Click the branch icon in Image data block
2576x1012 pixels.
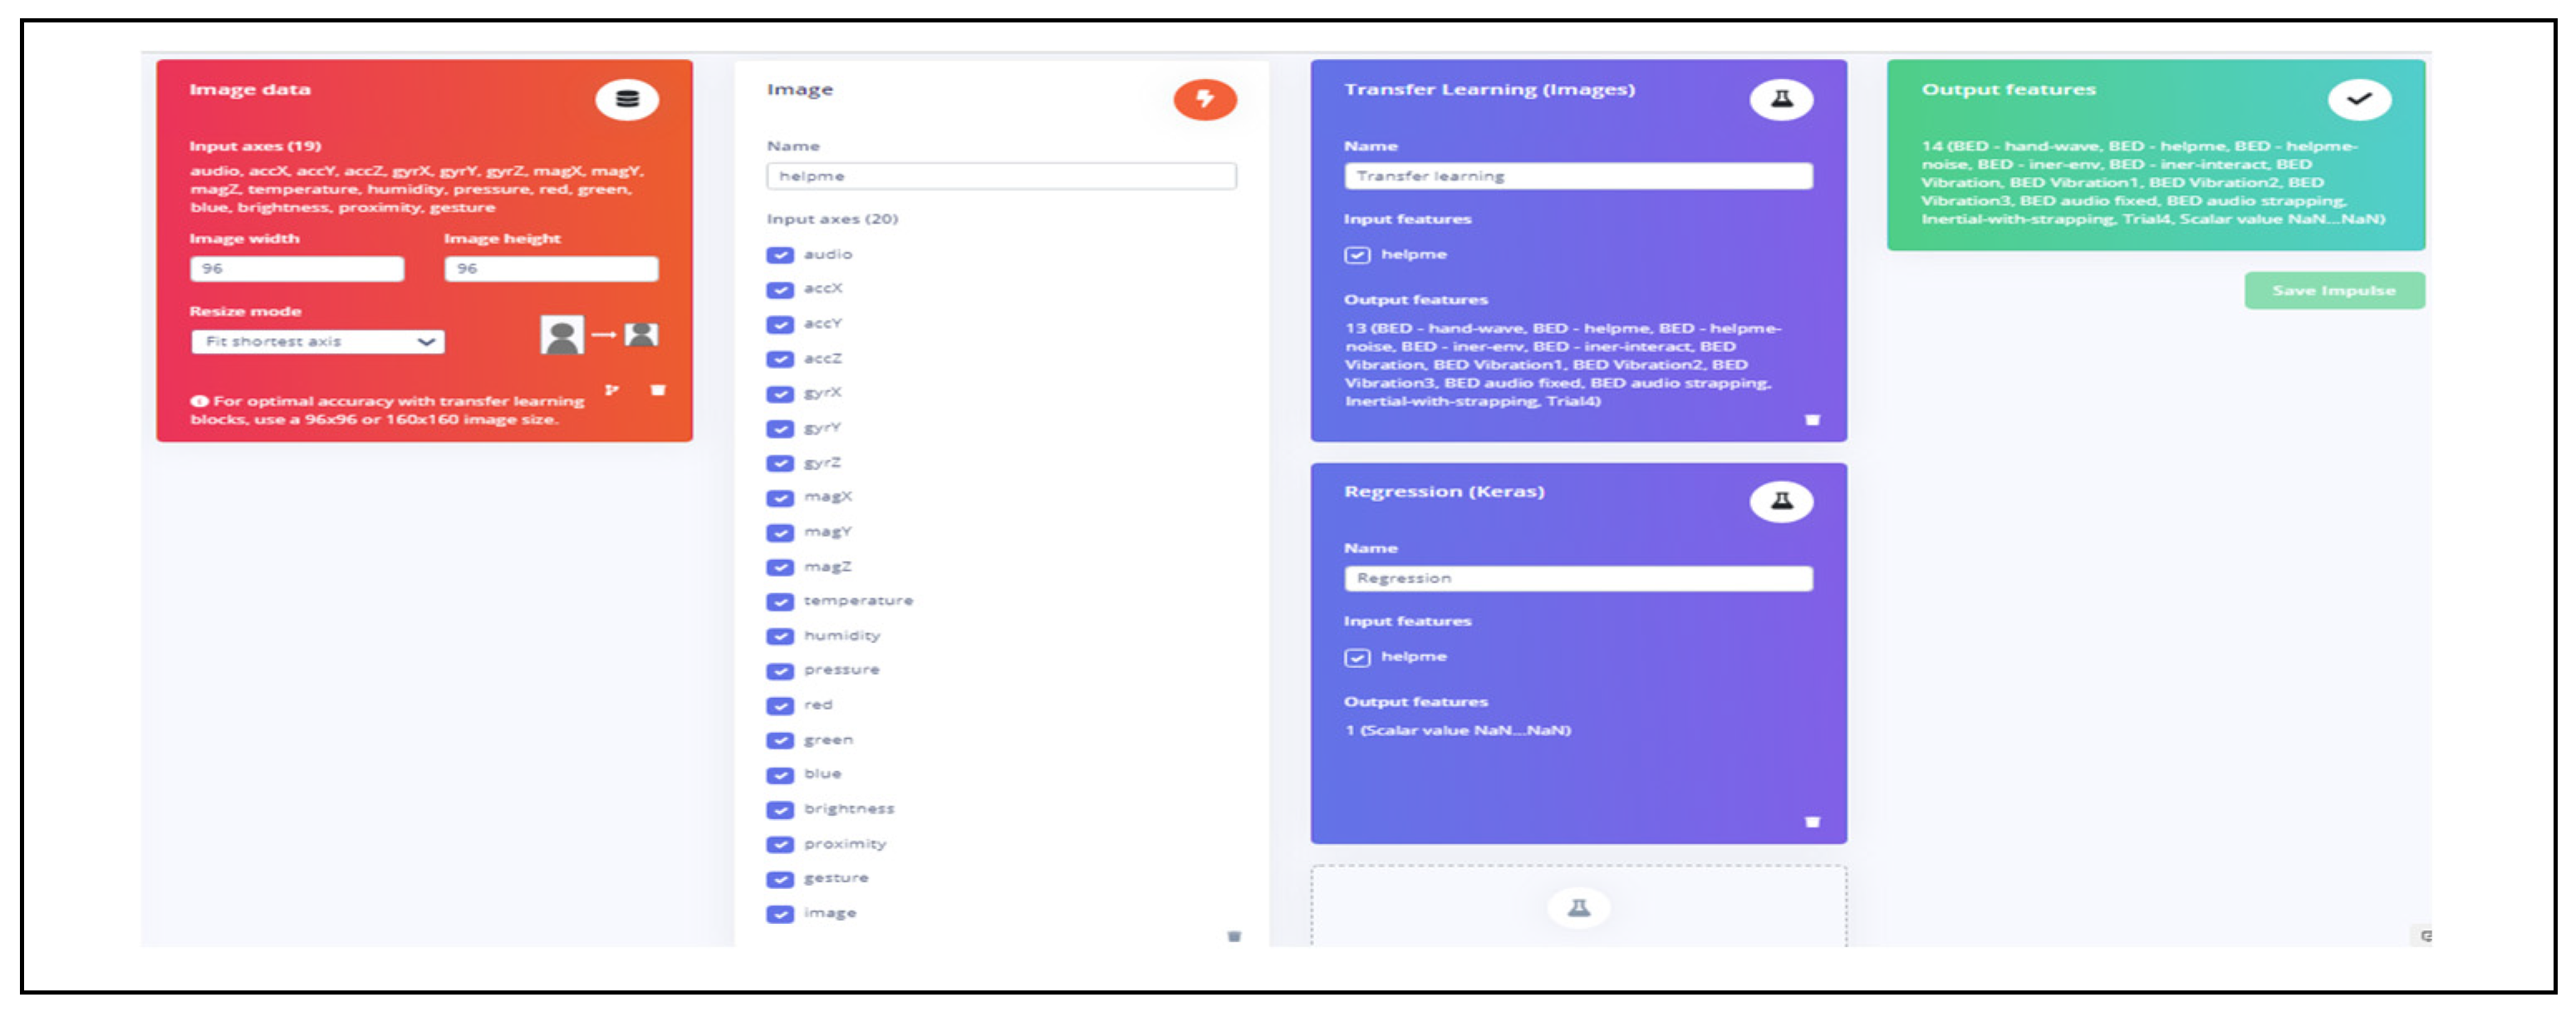611,390
